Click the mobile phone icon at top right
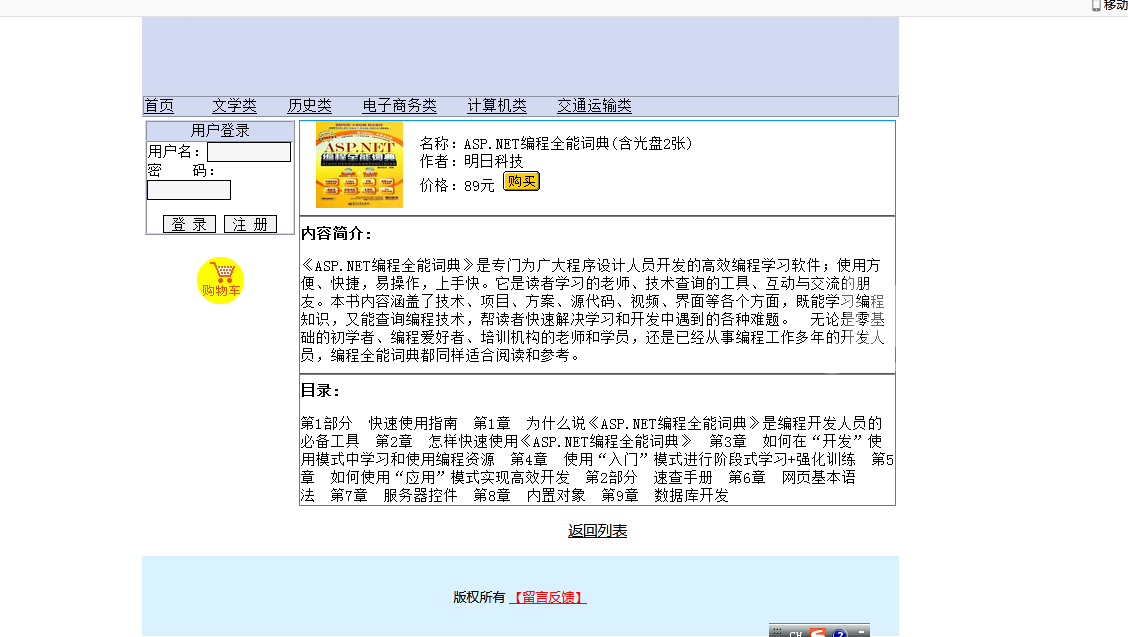1128x637 pixels. [1096, 5]
